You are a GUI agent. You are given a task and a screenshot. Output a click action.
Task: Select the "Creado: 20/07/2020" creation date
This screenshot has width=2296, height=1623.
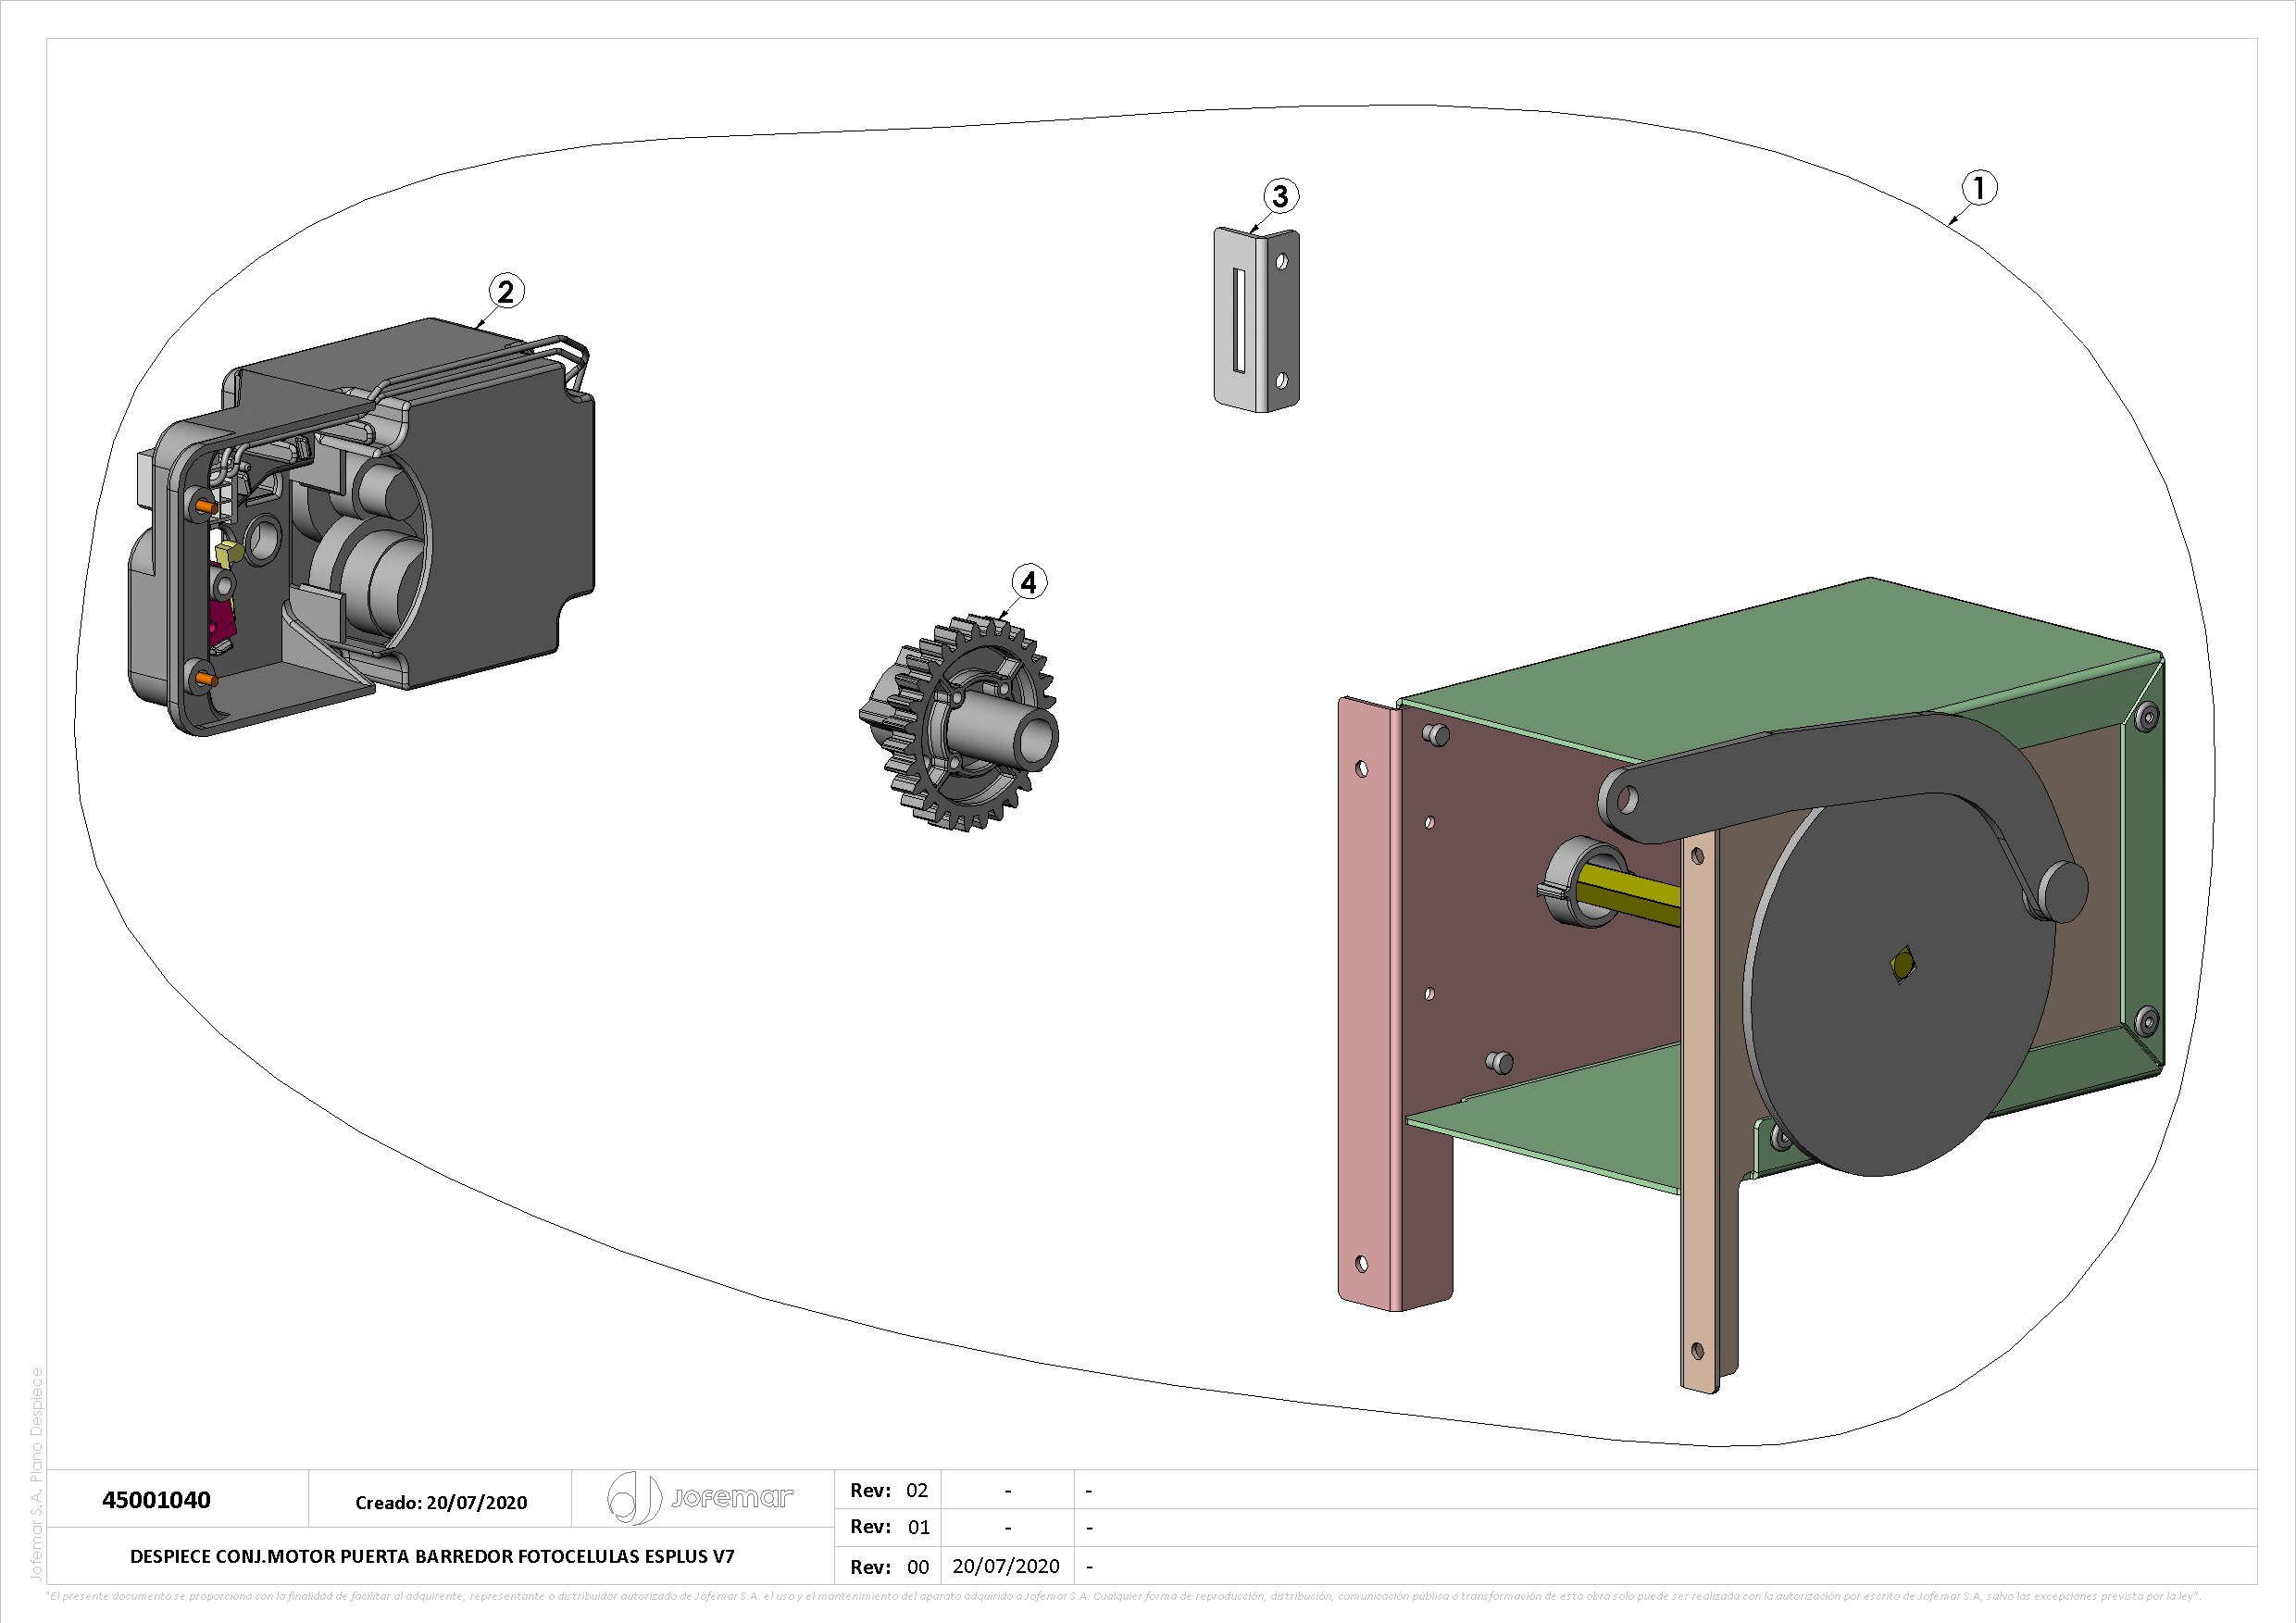441,1502
